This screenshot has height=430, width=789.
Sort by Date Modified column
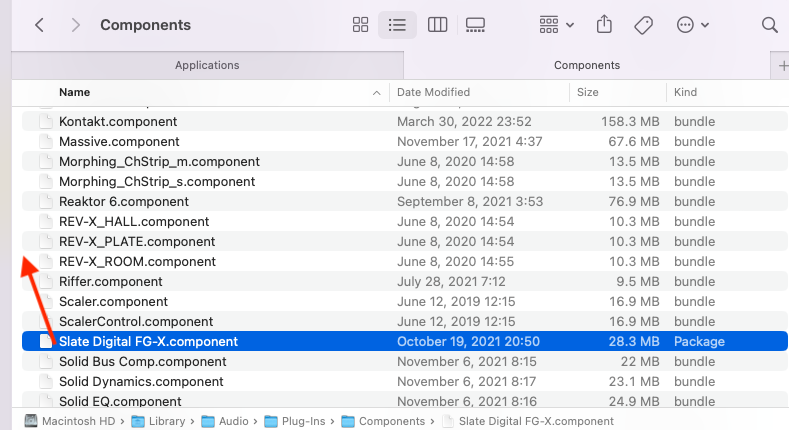click(x=436, y=92)
